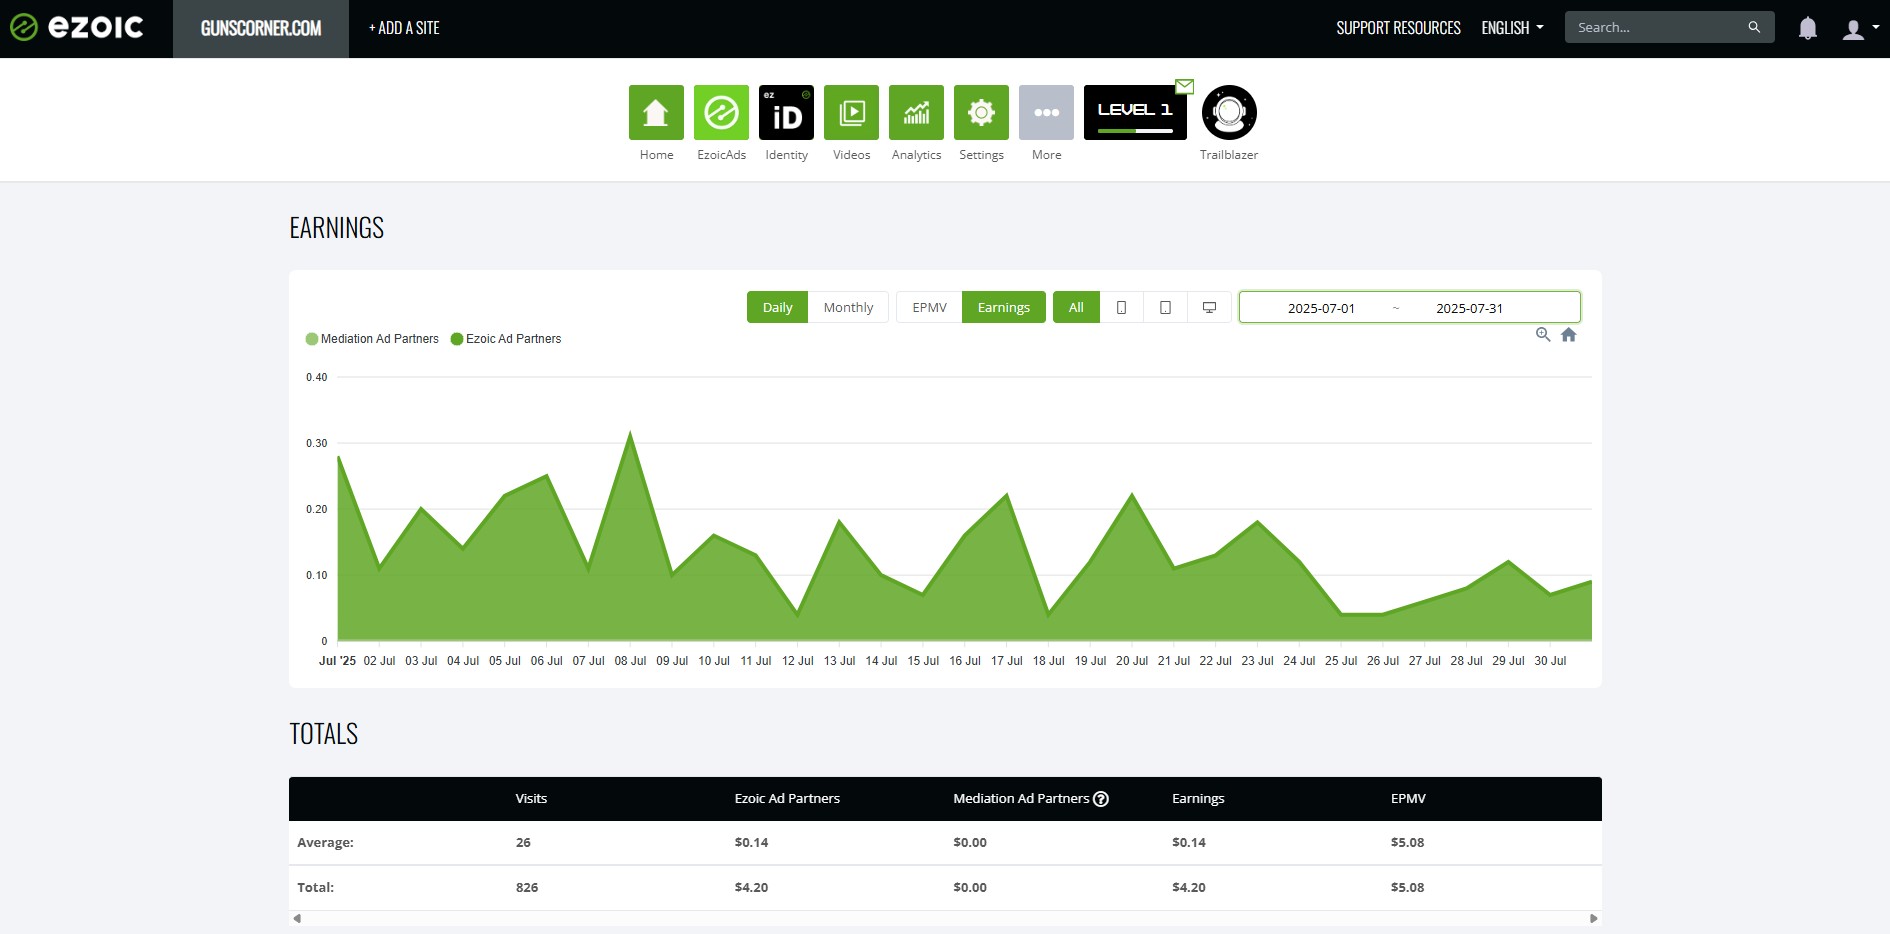The image size is (1890, 934).
Task: Filter earnings by mobile device
Action: 1122,307
